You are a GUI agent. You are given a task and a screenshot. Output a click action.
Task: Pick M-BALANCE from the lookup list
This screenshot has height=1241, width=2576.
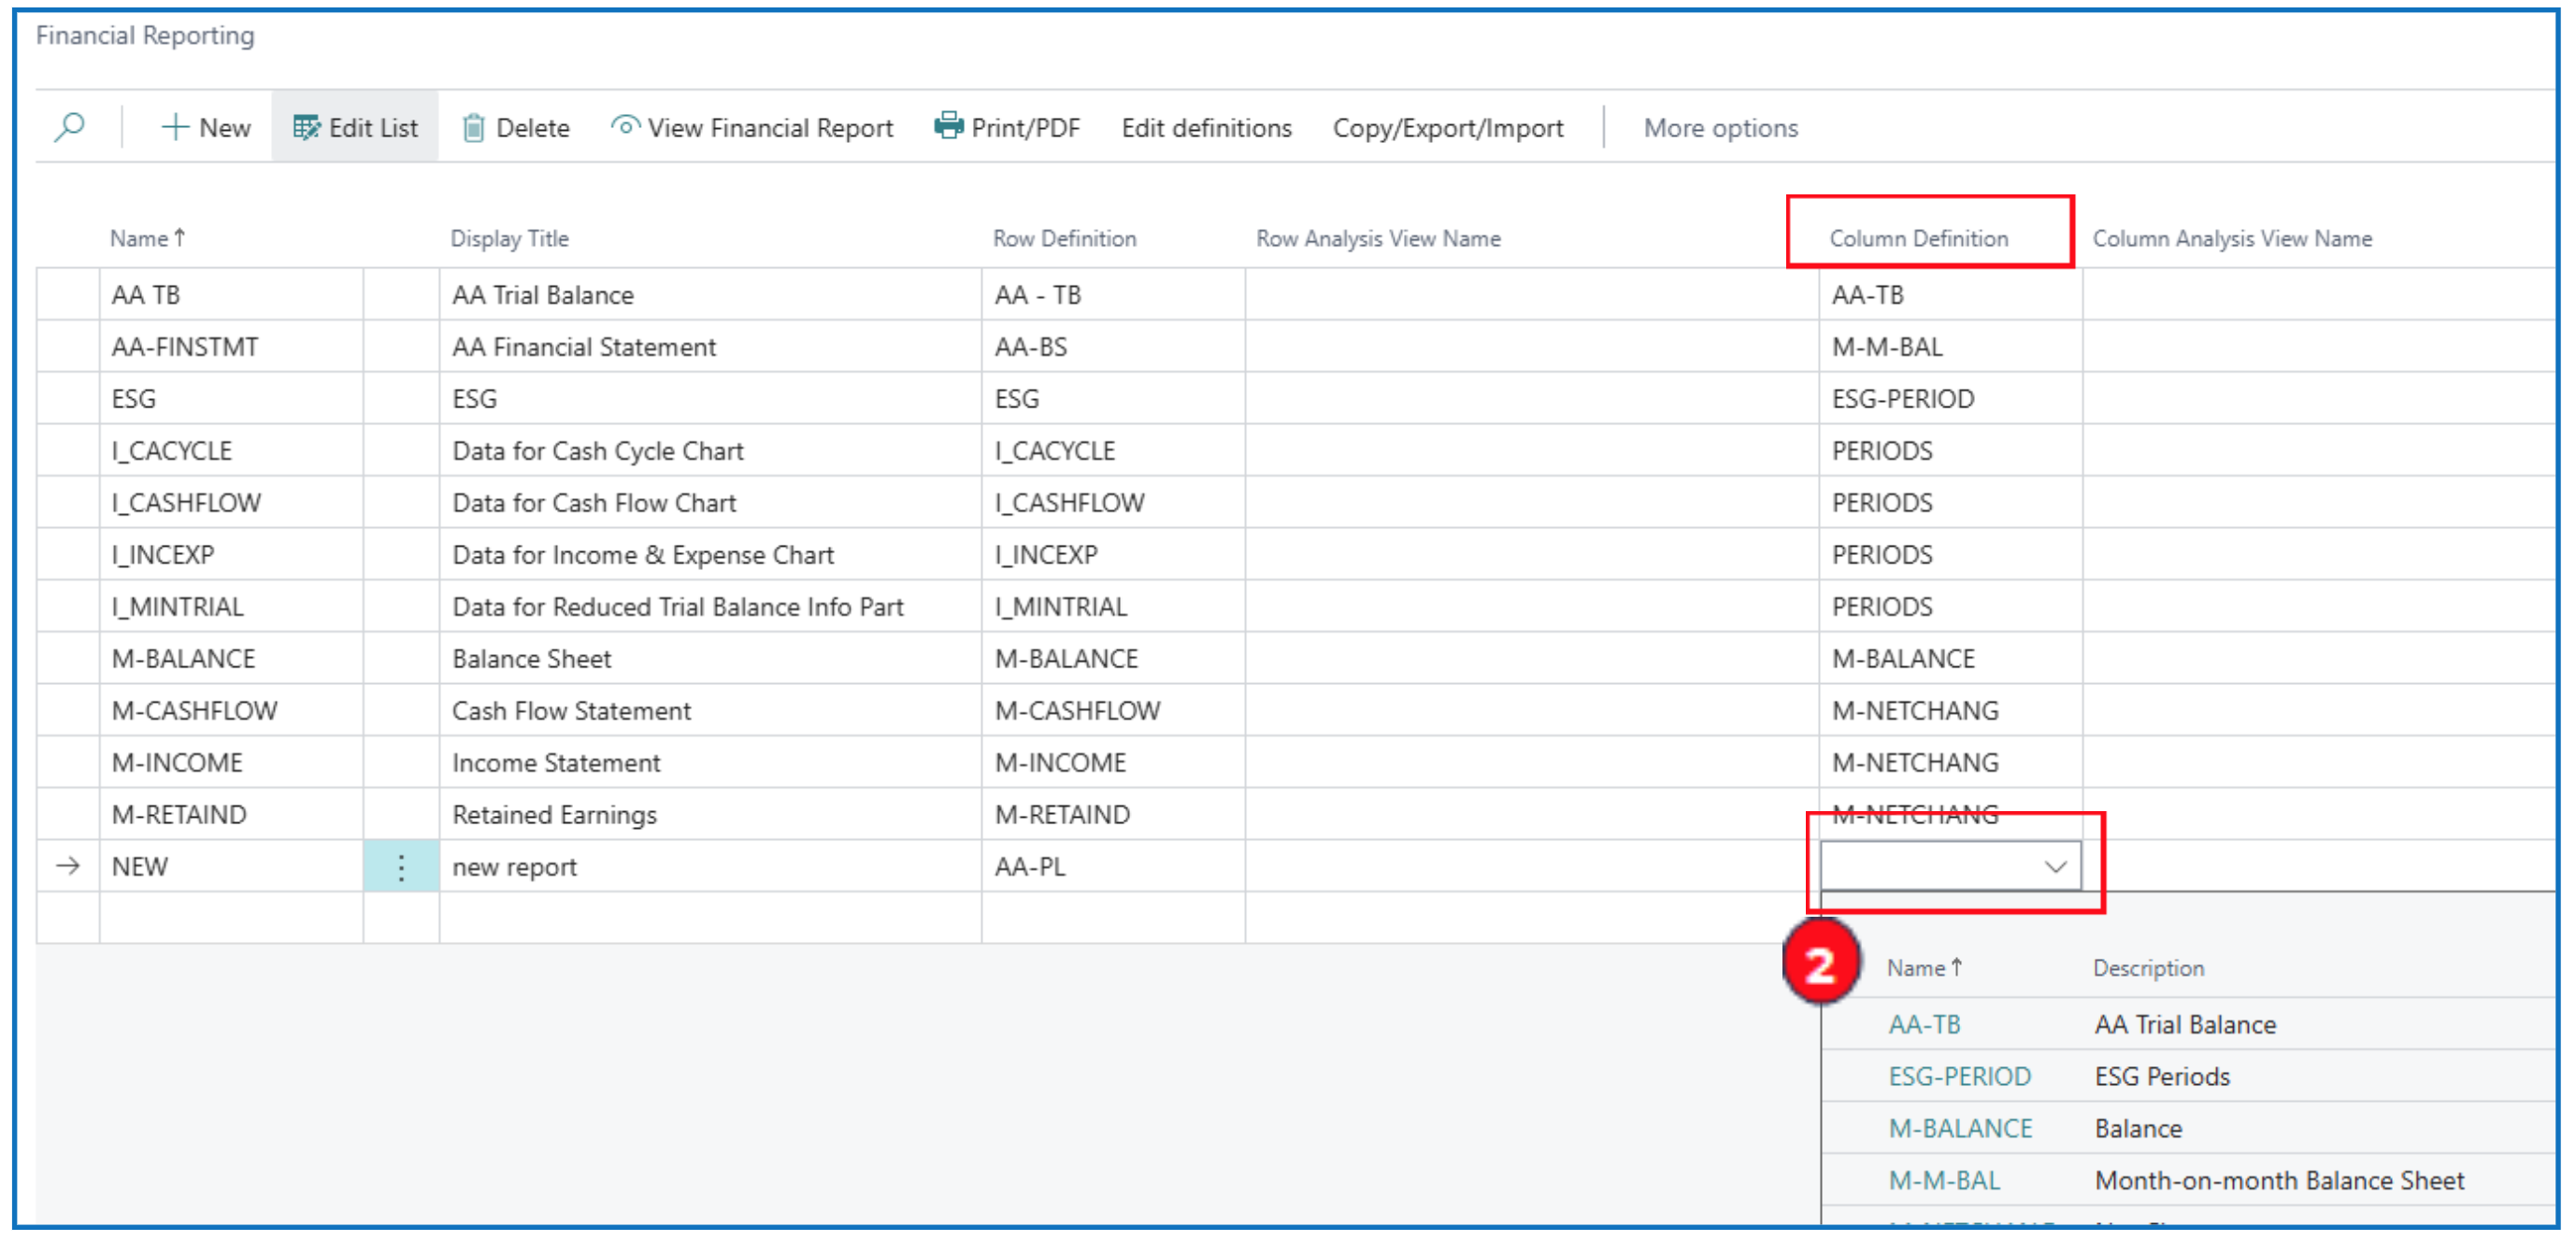(1959, 1129)
